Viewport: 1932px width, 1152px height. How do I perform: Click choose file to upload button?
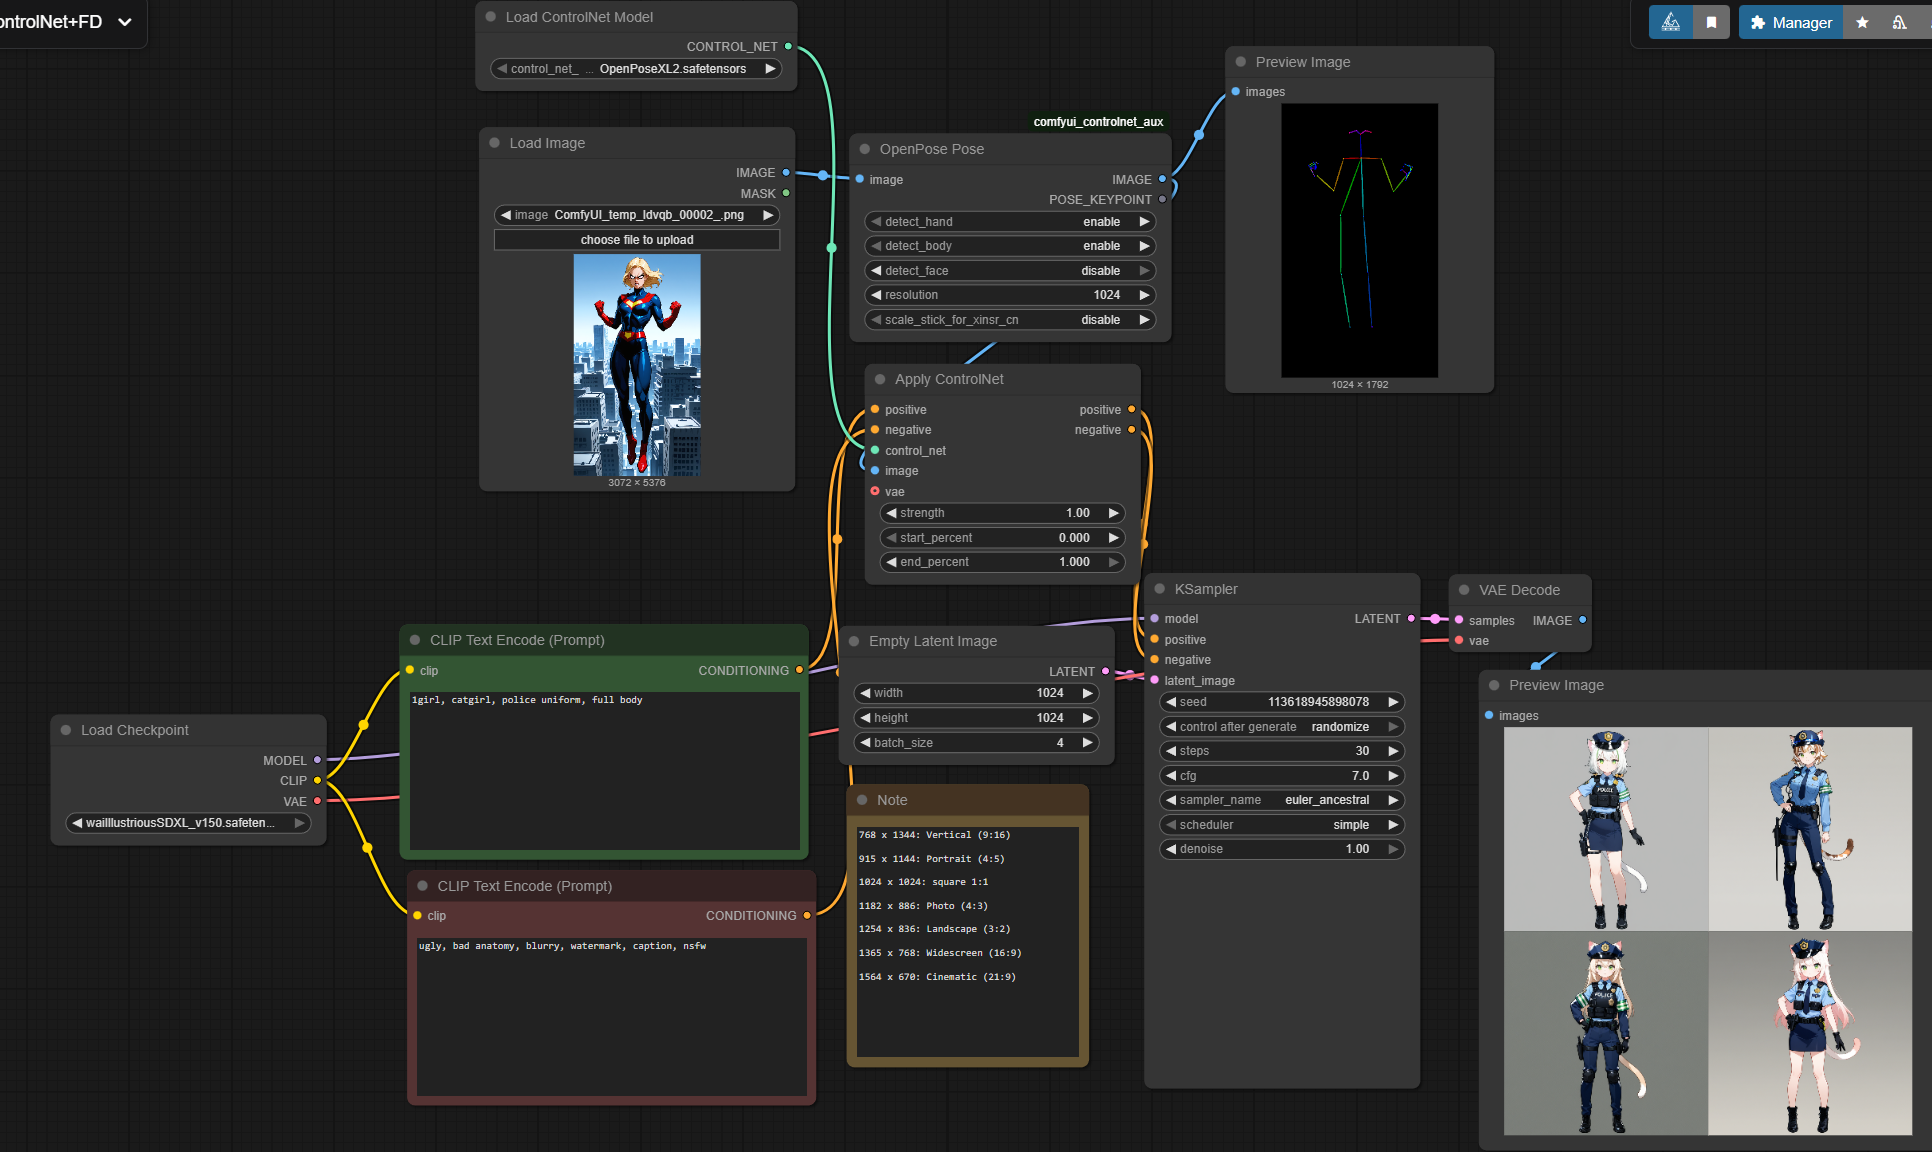tap(637, 240)
